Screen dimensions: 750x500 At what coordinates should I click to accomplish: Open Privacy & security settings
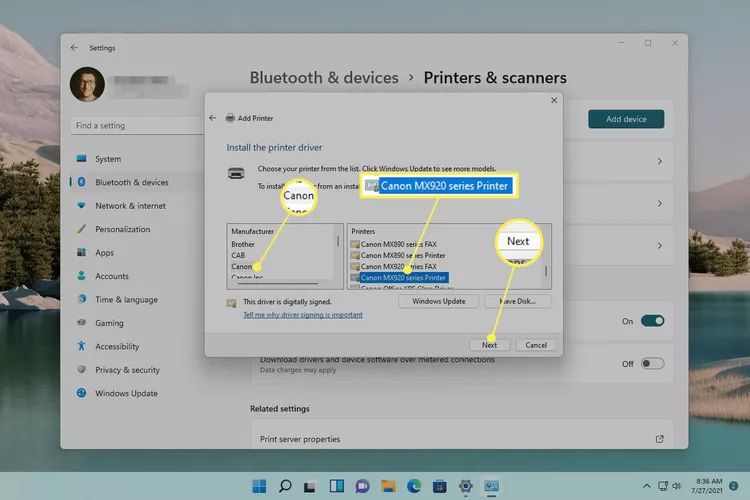tap(127, 370)
